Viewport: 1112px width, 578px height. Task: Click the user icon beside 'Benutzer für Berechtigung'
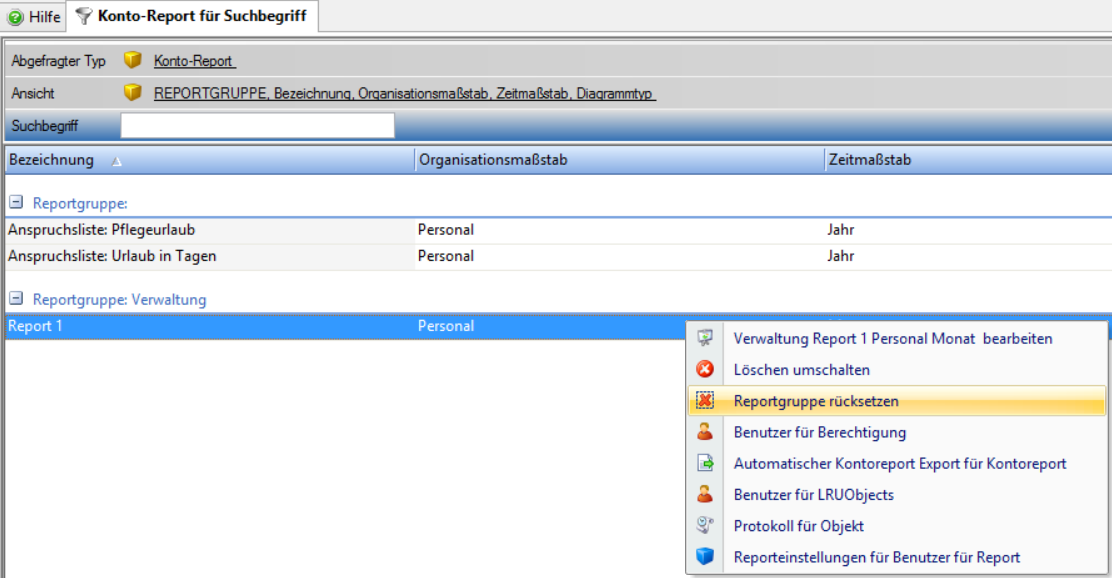point(705,432)
